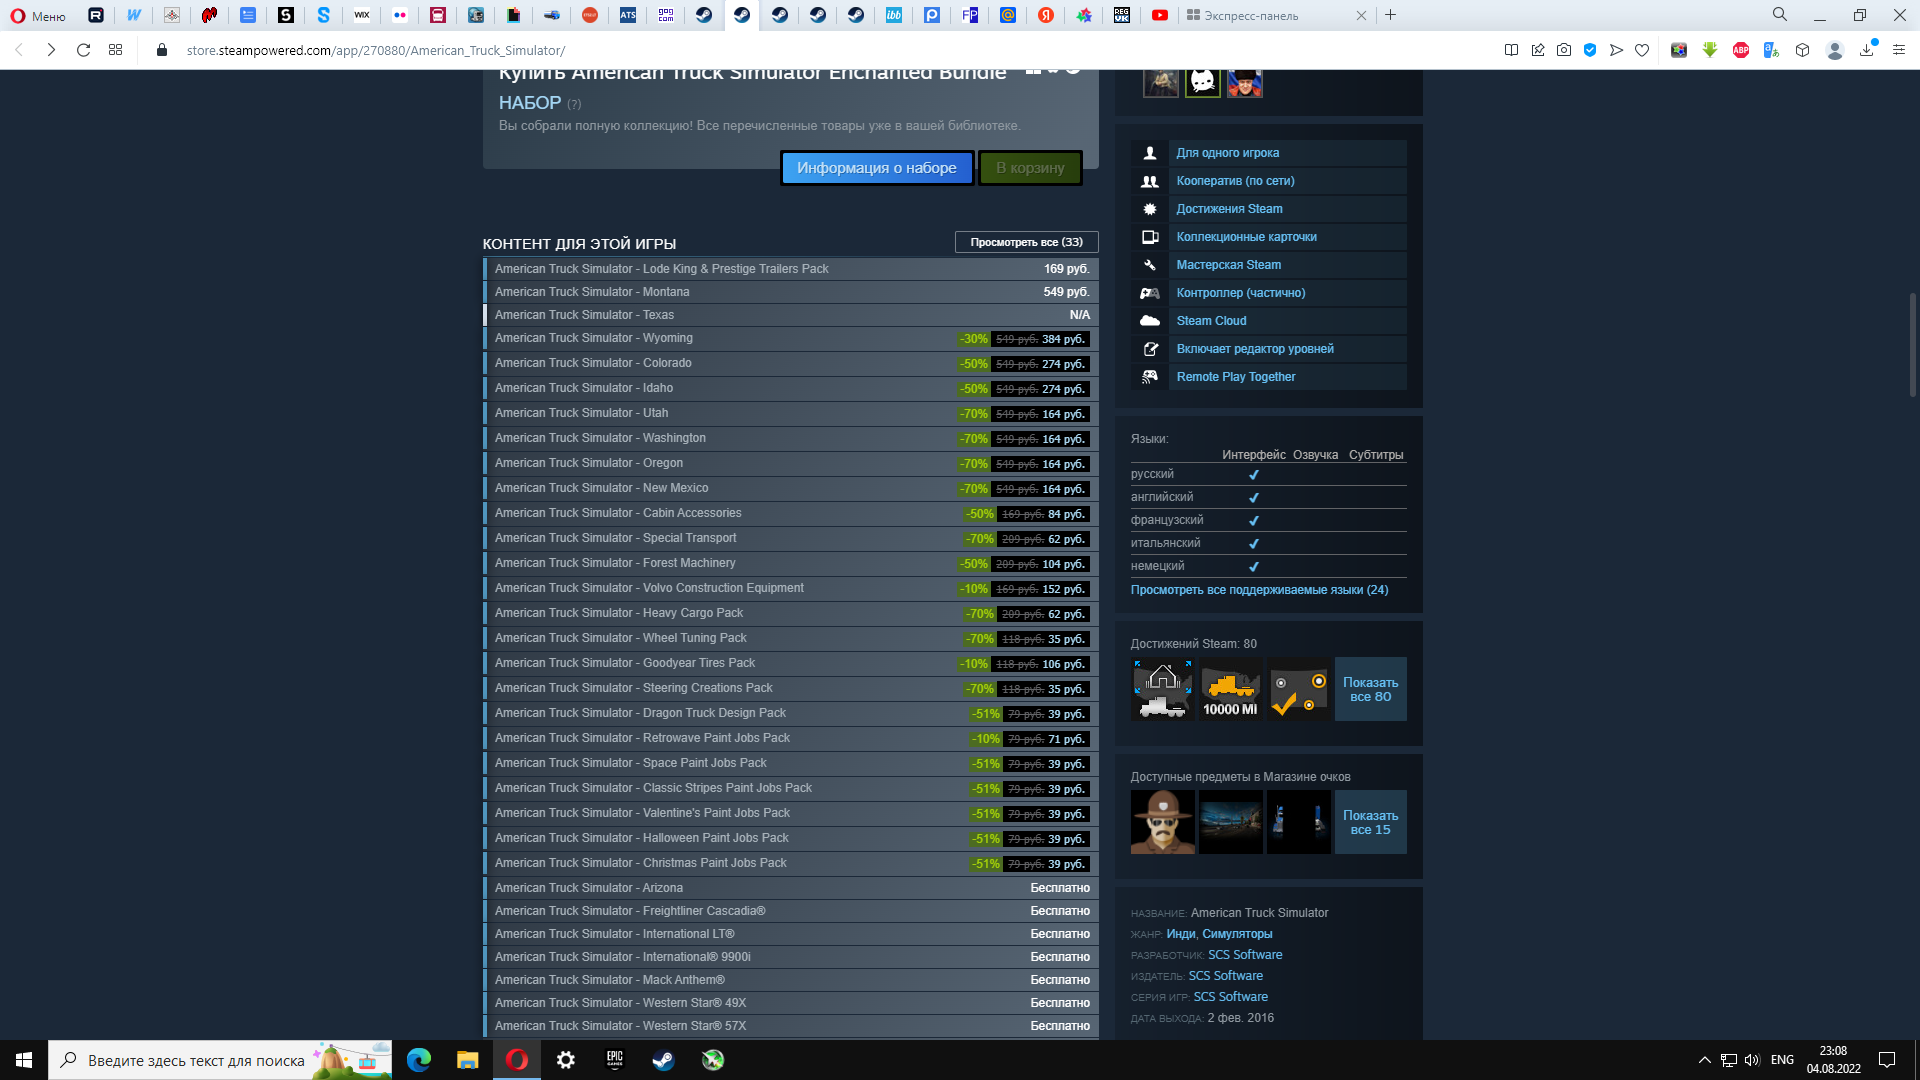1920x1080 pixels.
Task: Expand system tray hidden icons chevron
Action: point(1704,1060)
